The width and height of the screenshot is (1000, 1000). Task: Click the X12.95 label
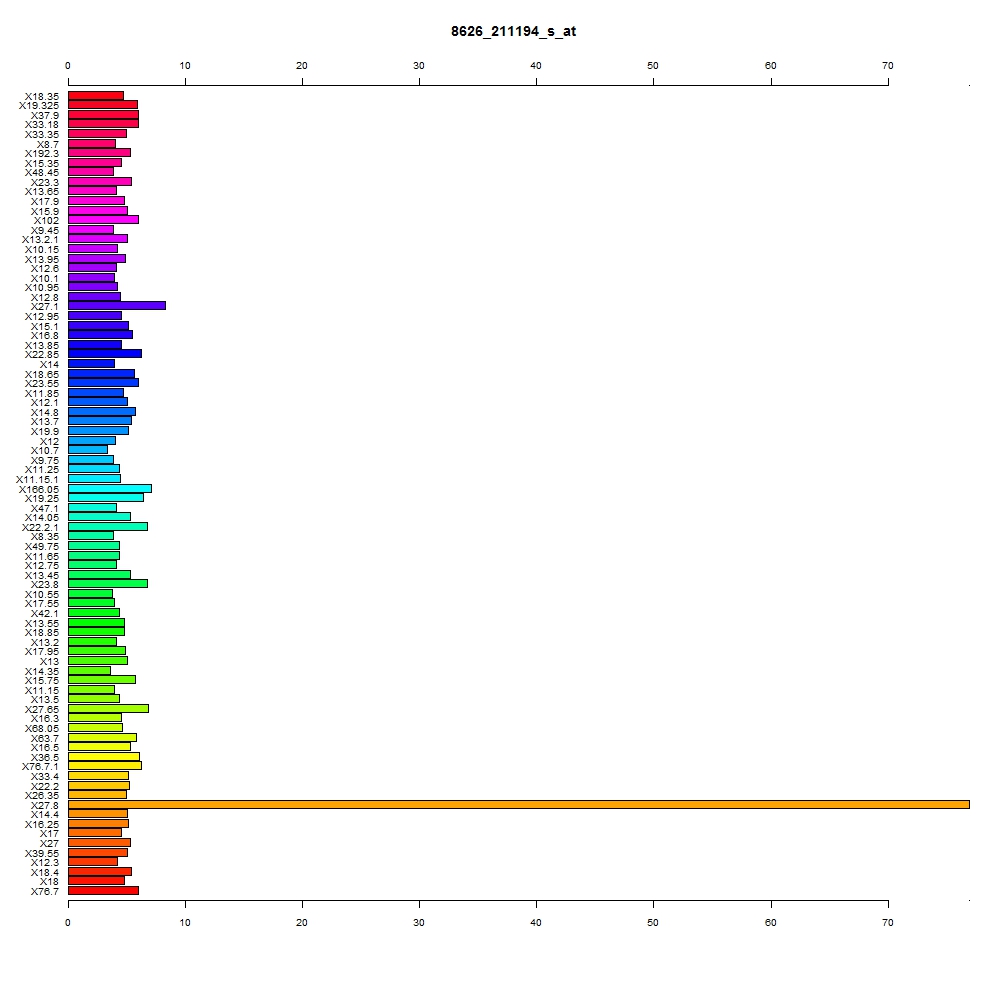(x=42, y=316)
